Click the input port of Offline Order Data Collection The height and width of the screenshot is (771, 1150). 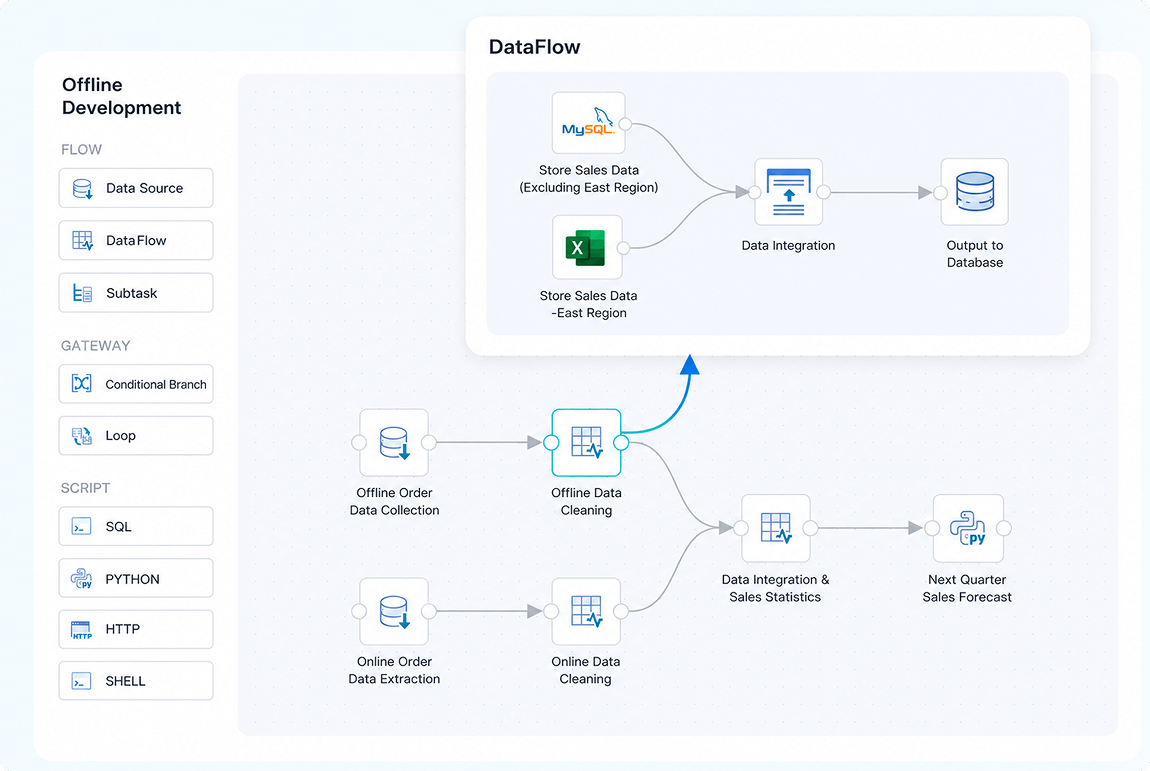[359, 442]
